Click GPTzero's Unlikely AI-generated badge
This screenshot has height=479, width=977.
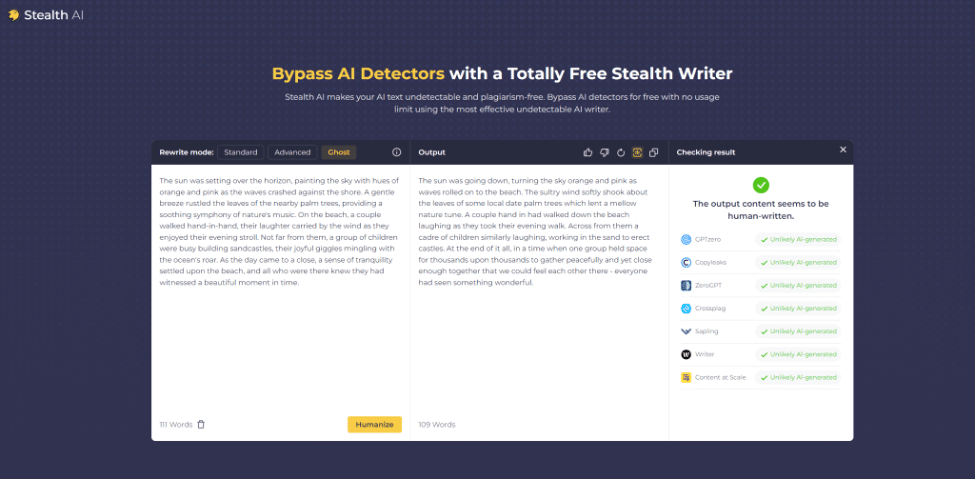[798, 239]
